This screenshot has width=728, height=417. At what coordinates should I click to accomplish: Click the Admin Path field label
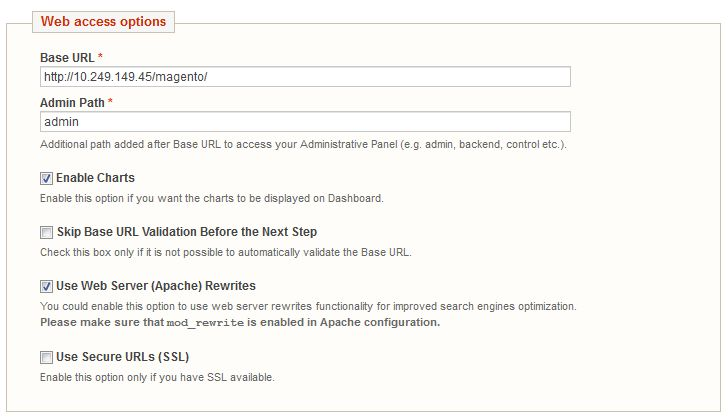coord(72,103)
